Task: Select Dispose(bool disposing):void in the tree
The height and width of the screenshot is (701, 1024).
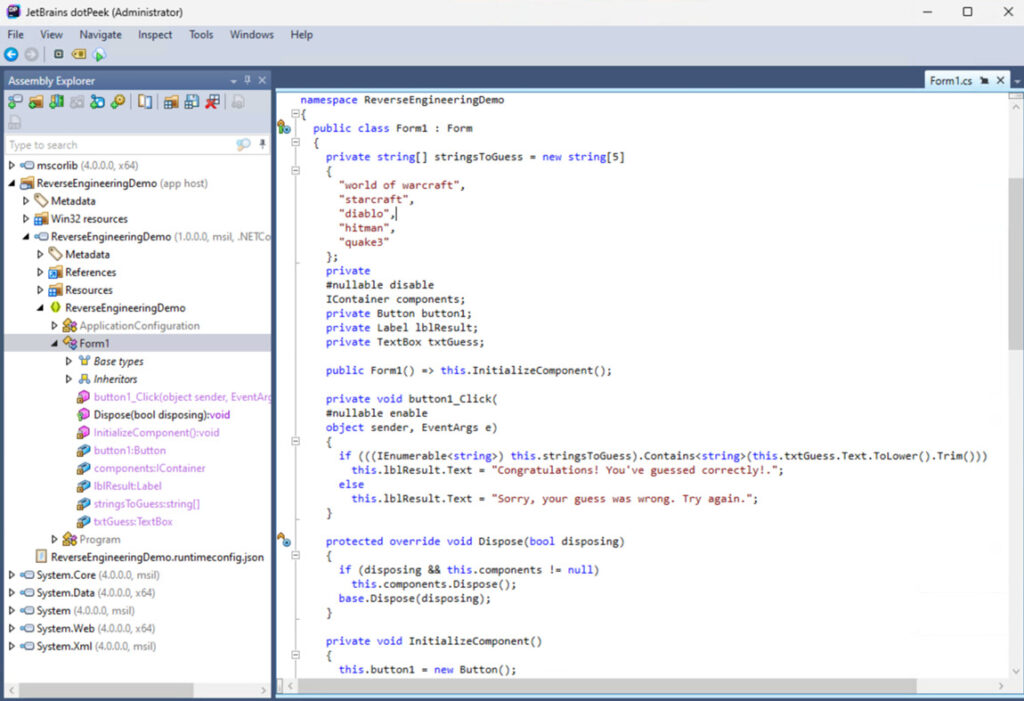Action: click(161, 414)
